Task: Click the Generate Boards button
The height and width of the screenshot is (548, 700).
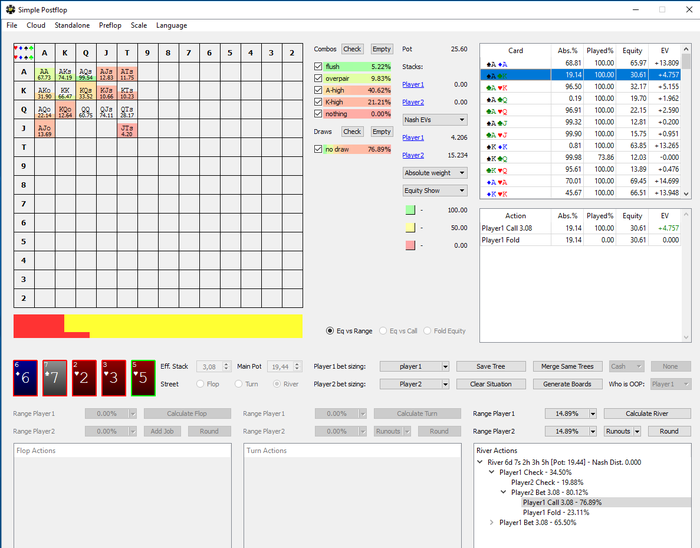Action: (x=567, y=384)
